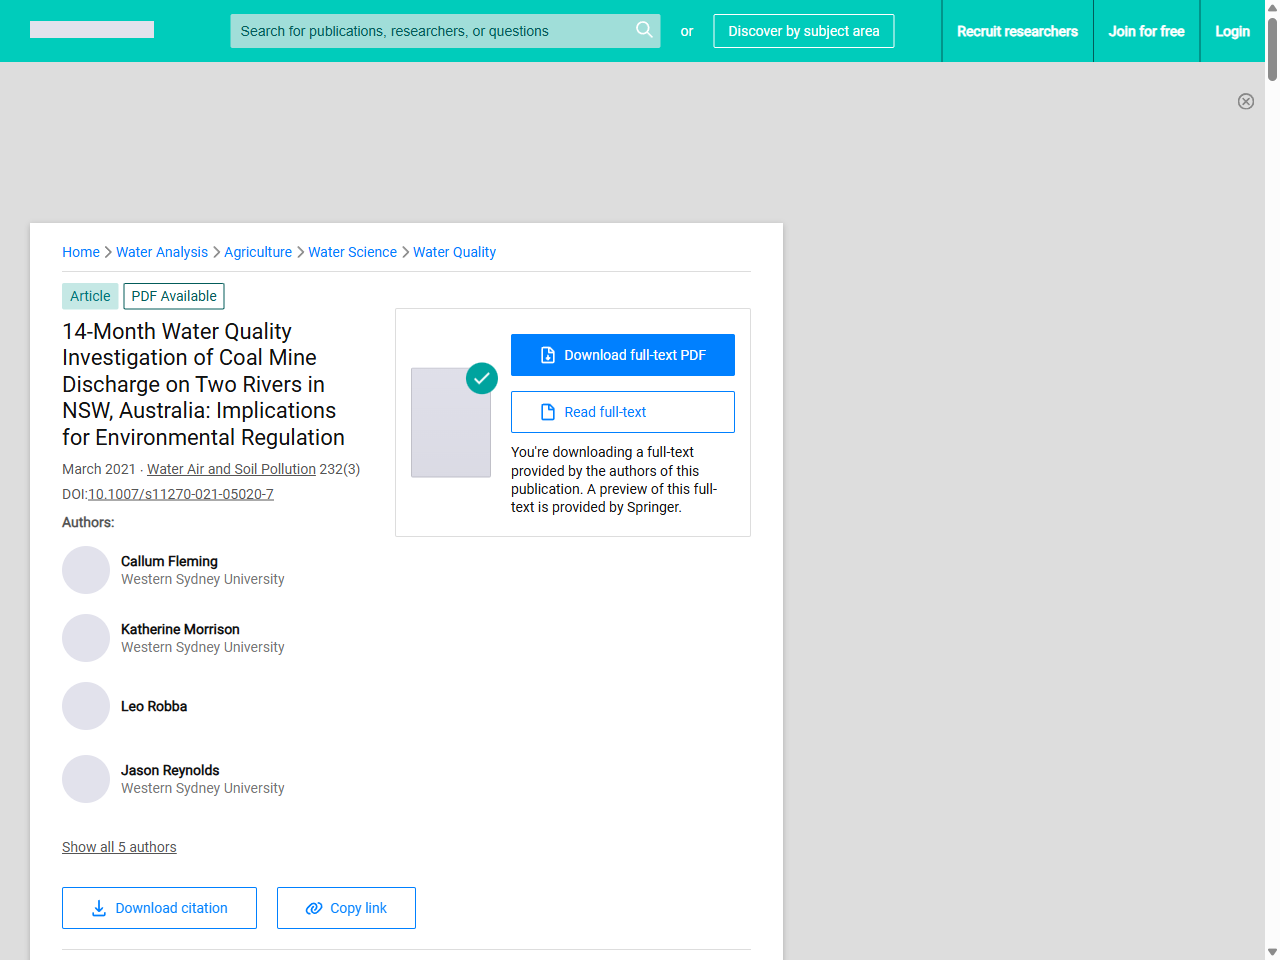The width and height of the screenshot is (1280, 960).
Task: Expand to show all 5 authors
Action: coord(119,847)
